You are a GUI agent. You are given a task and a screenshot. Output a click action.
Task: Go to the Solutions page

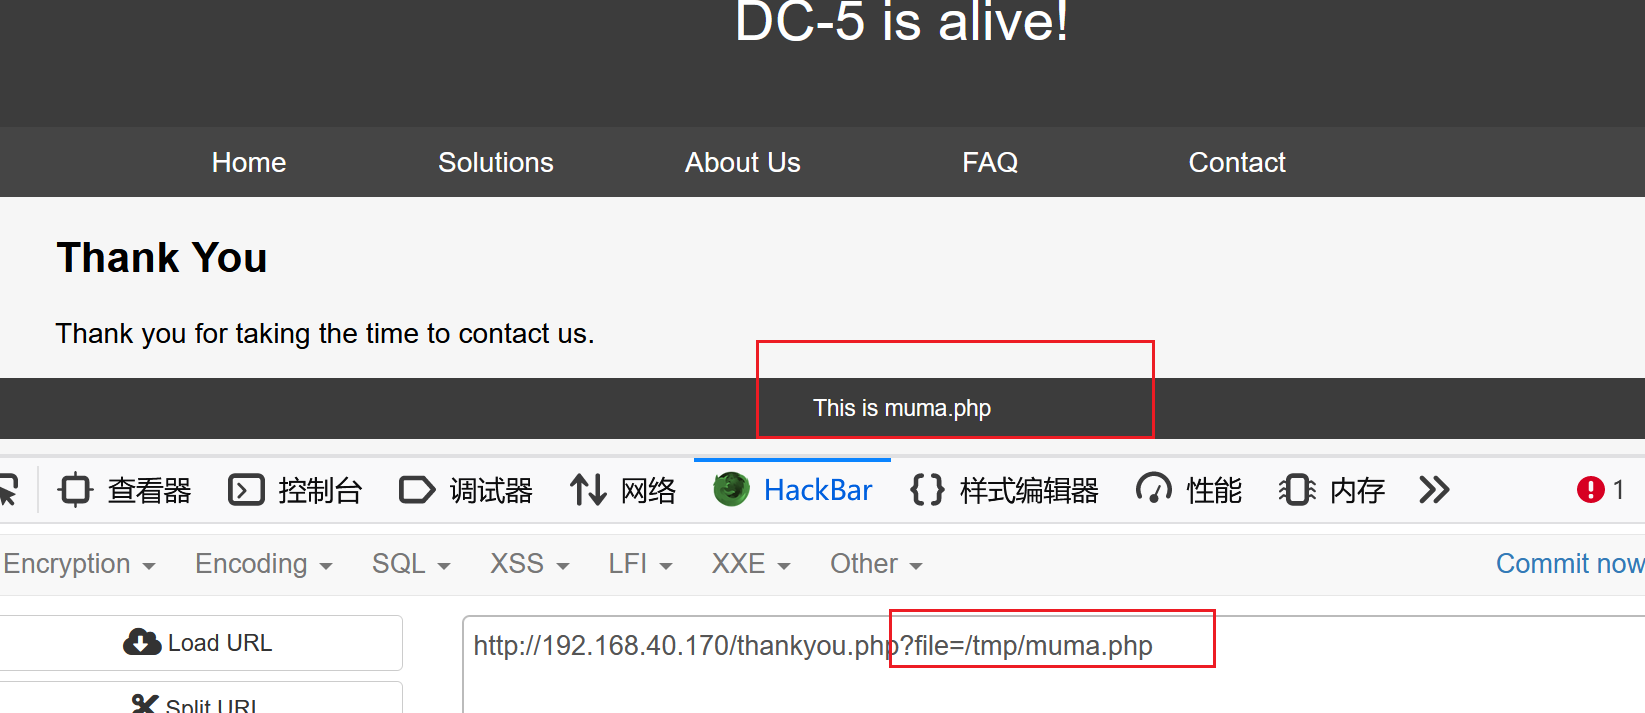tap(496, 162)
